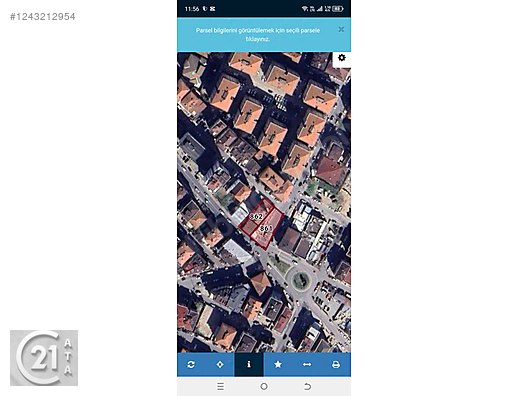Click the Century 21 ATA logo
This screenshot has height=396, width=528.
tap(44, 358)
